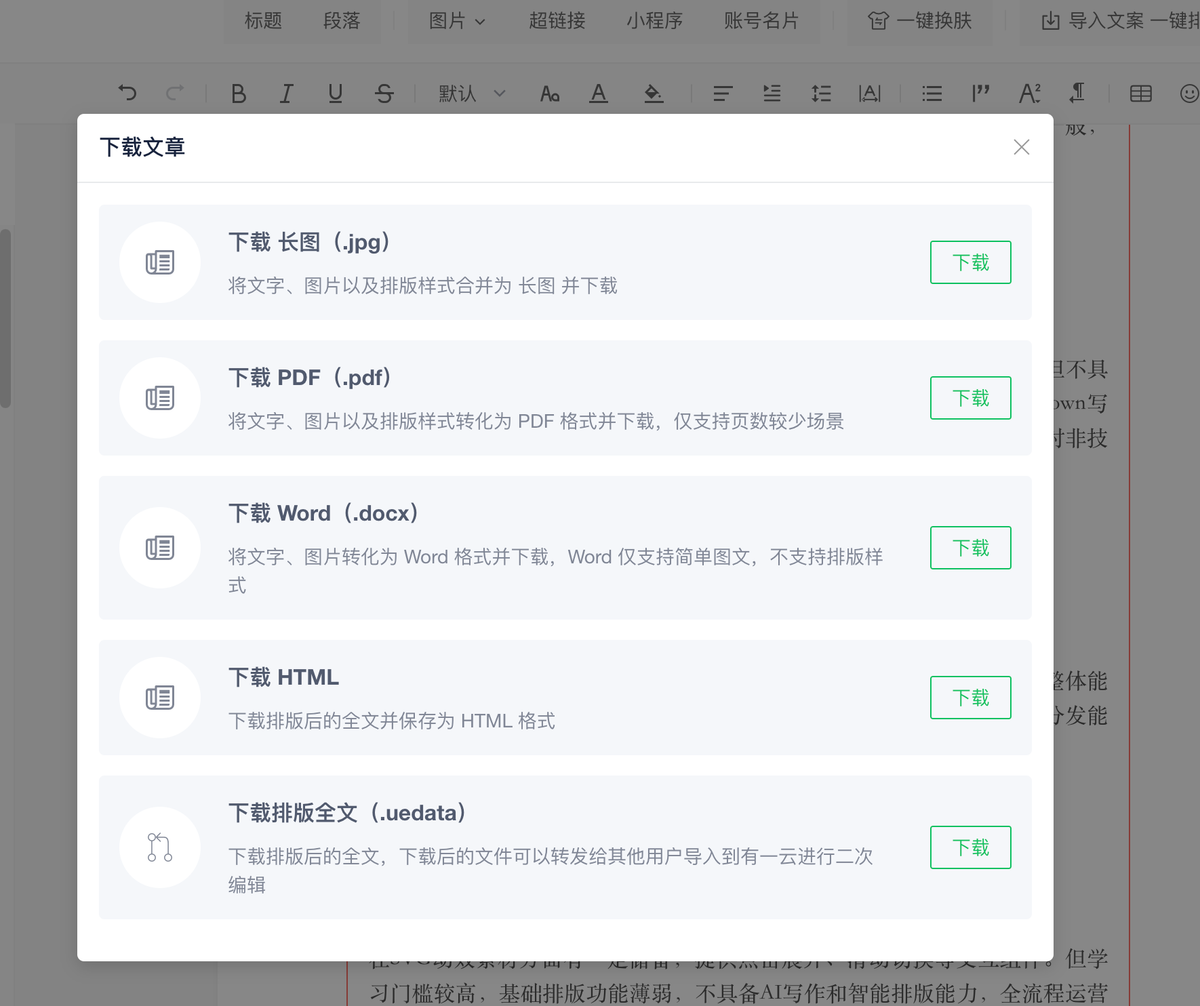Click the long image description text

pyautogui.click(x=423, y=286)
